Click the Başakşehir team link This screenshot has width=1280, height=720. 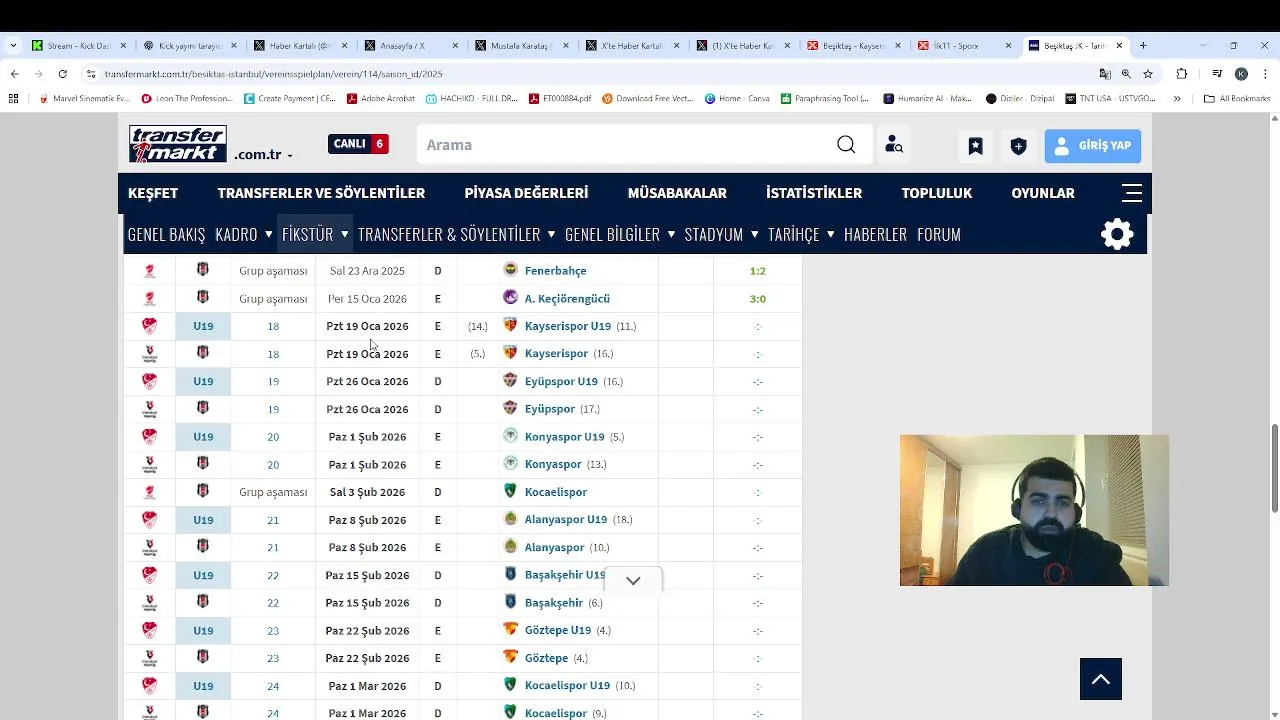coord(554,603)
